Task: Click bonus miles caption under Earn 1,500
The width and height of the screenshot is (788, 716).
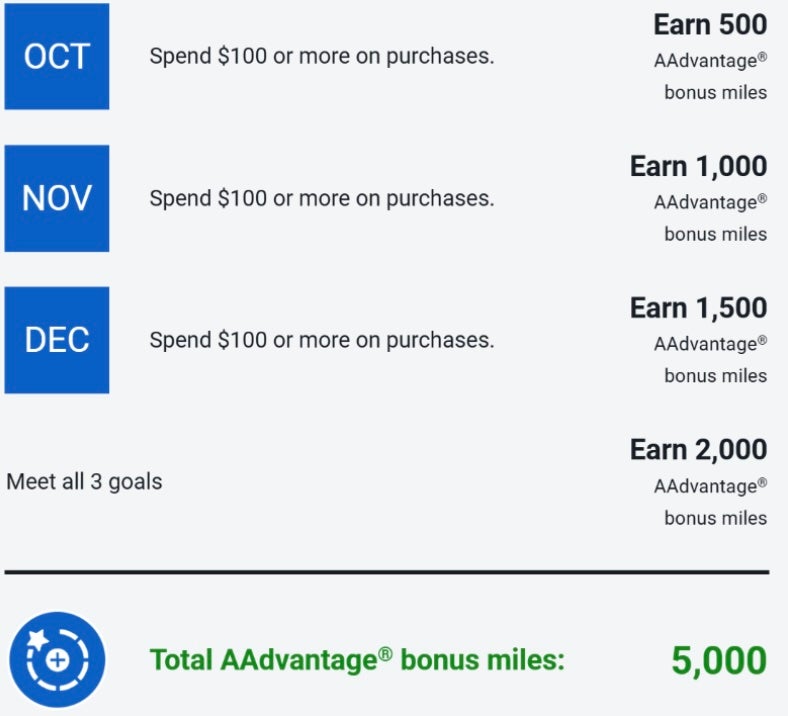Action: point(715,376)
